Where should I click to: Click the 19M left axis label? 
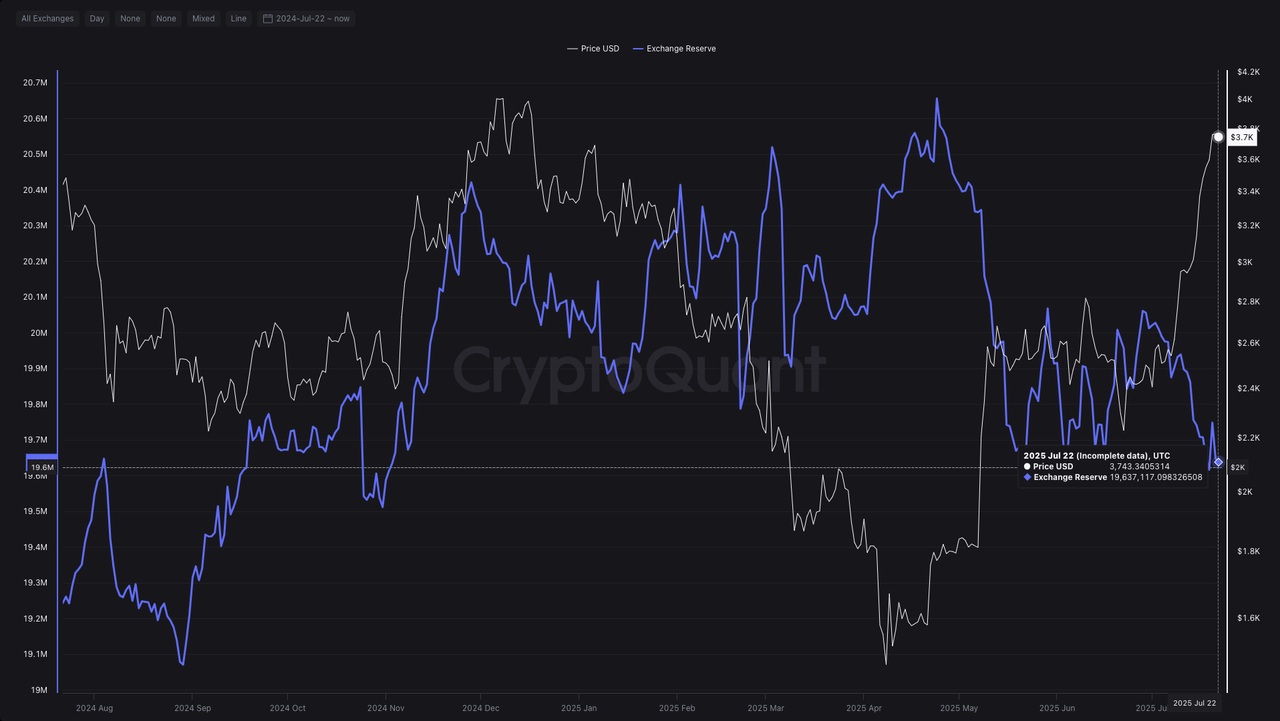(39, 690)
